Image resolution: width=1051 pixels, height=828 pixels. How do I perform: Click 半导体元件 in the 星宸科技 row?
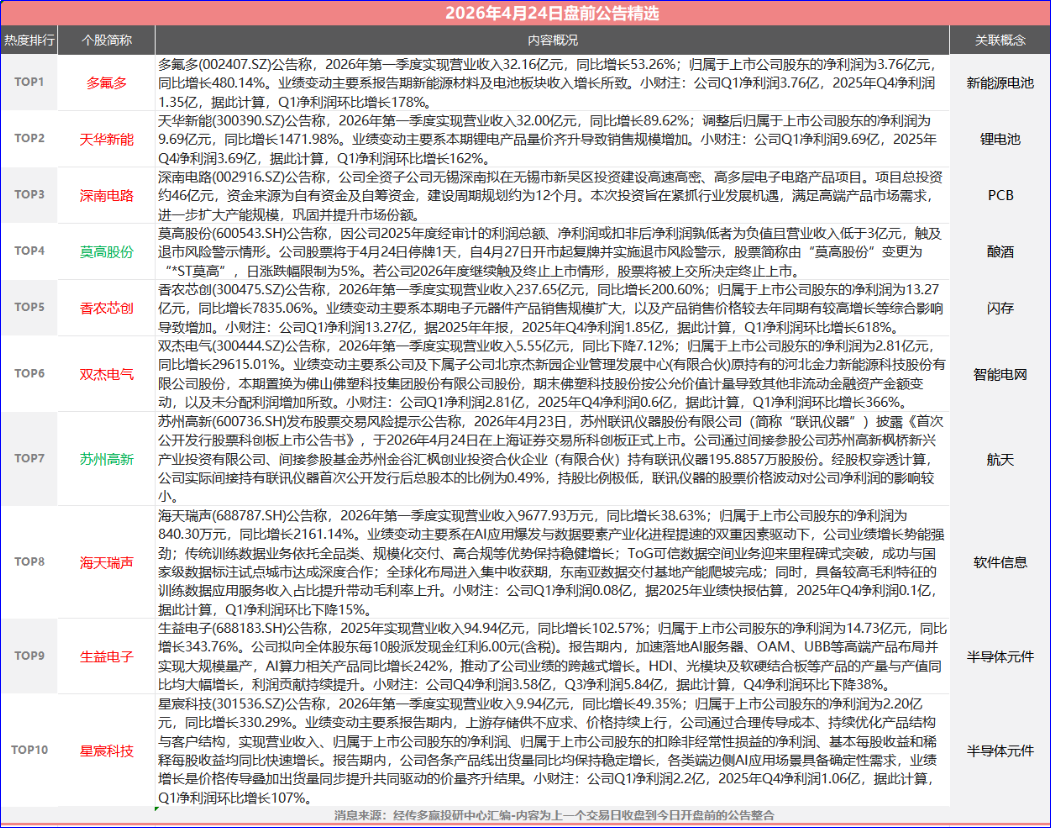(x=1000, y=751)
